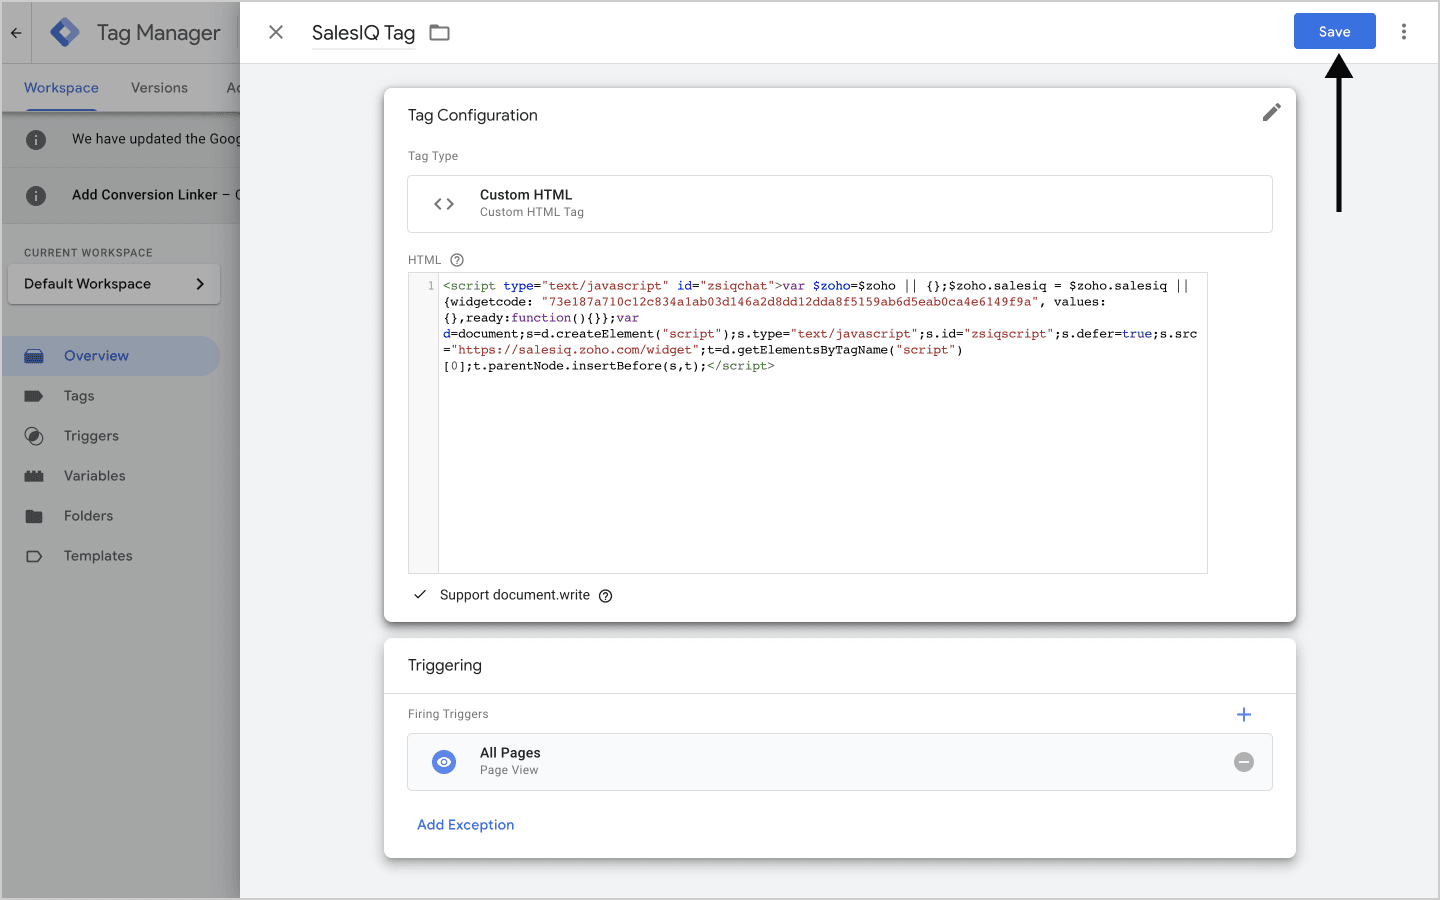The height and width of the screenshot is (900, 1440).
Task: Click the Save button
Action: pos(1334,31)
